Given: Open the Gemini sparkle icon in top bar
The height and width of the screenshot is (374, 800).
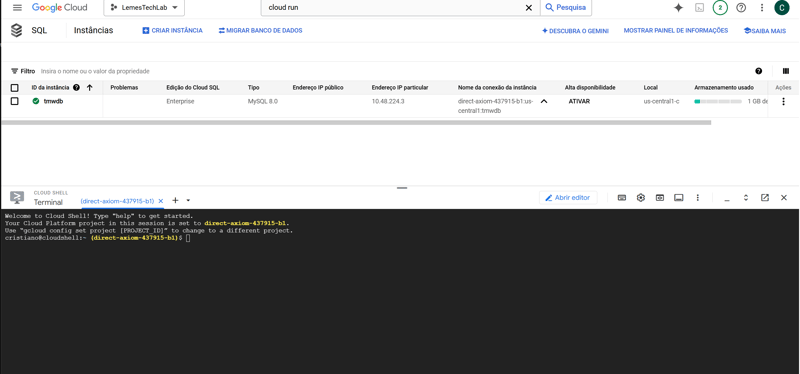Looking at the screenshot, I should point(679,8).
